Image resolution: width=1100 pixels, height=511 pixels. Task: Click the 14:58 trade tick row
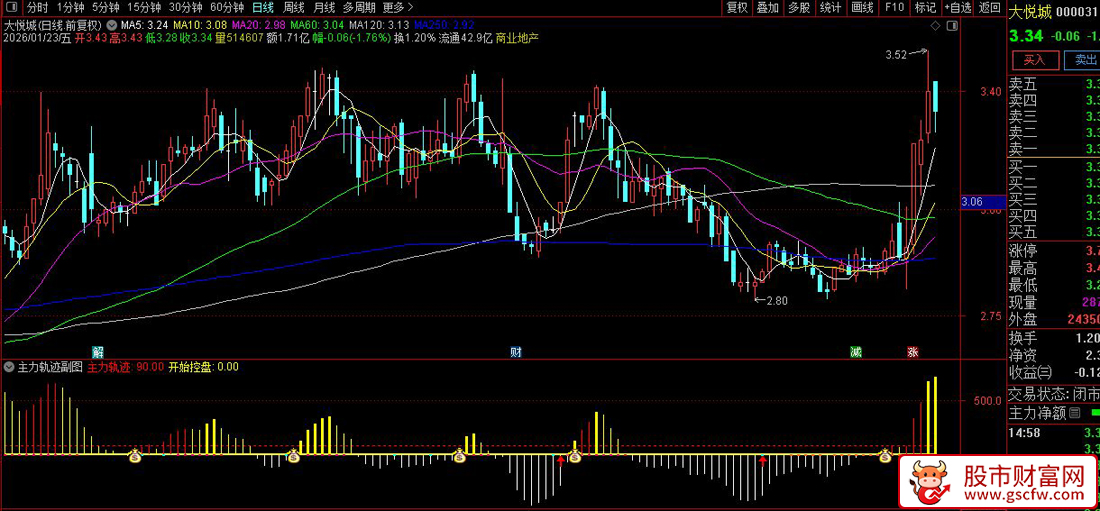coord(1054,433)
